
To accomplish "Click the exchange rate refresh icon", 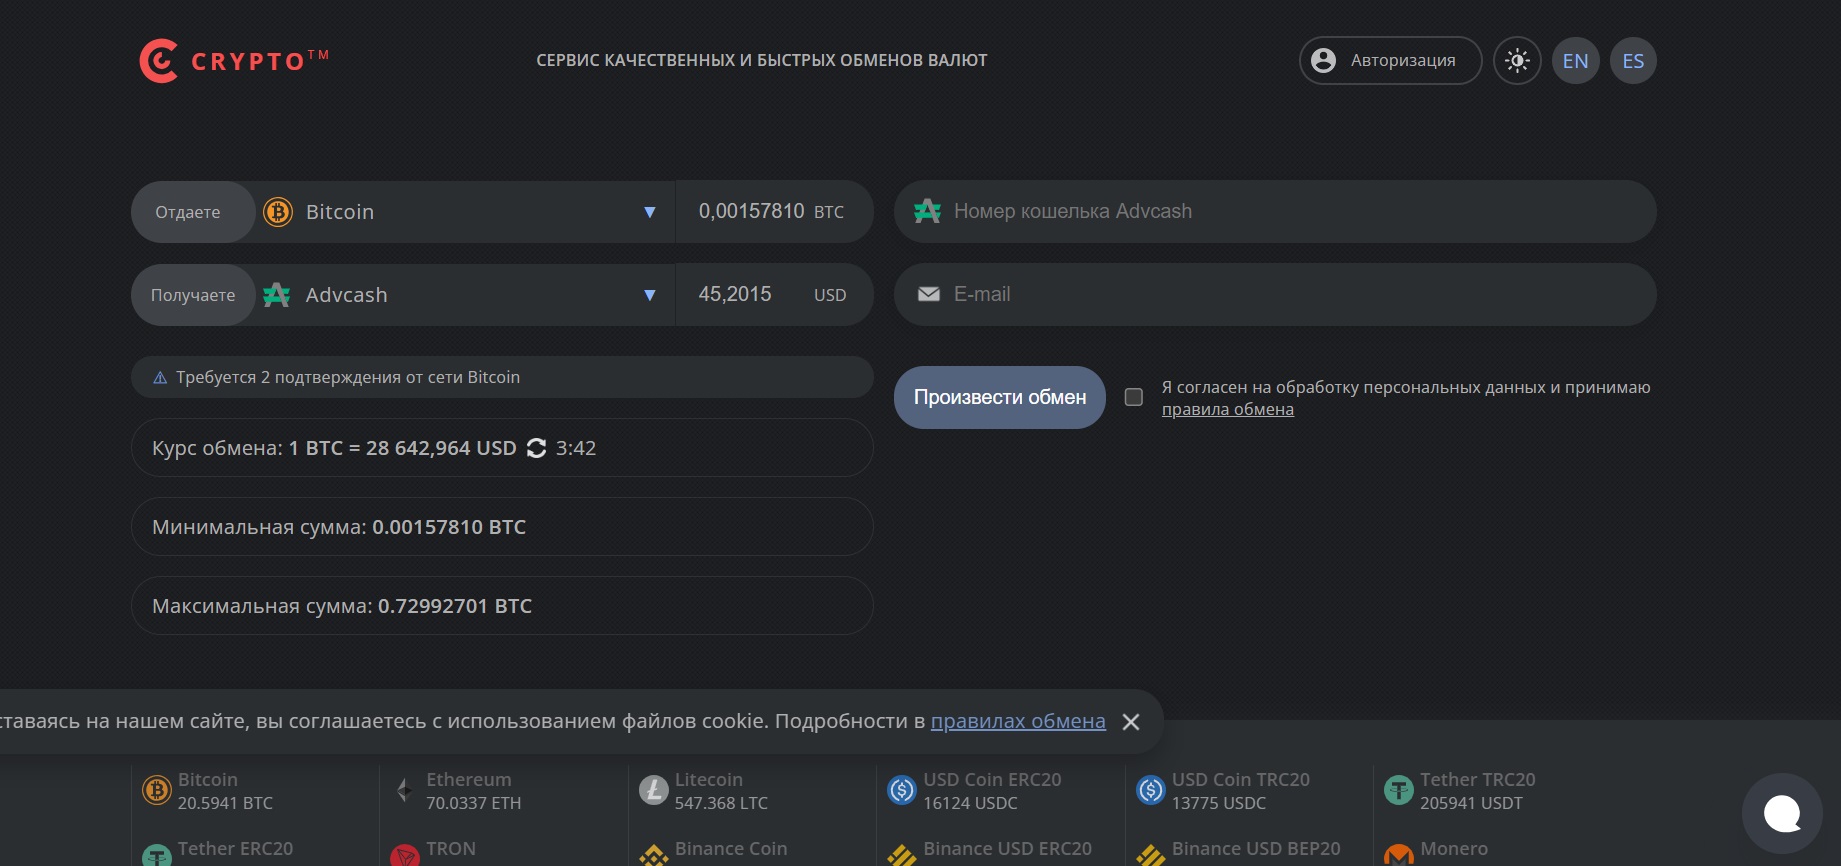I will coord(536,448).
